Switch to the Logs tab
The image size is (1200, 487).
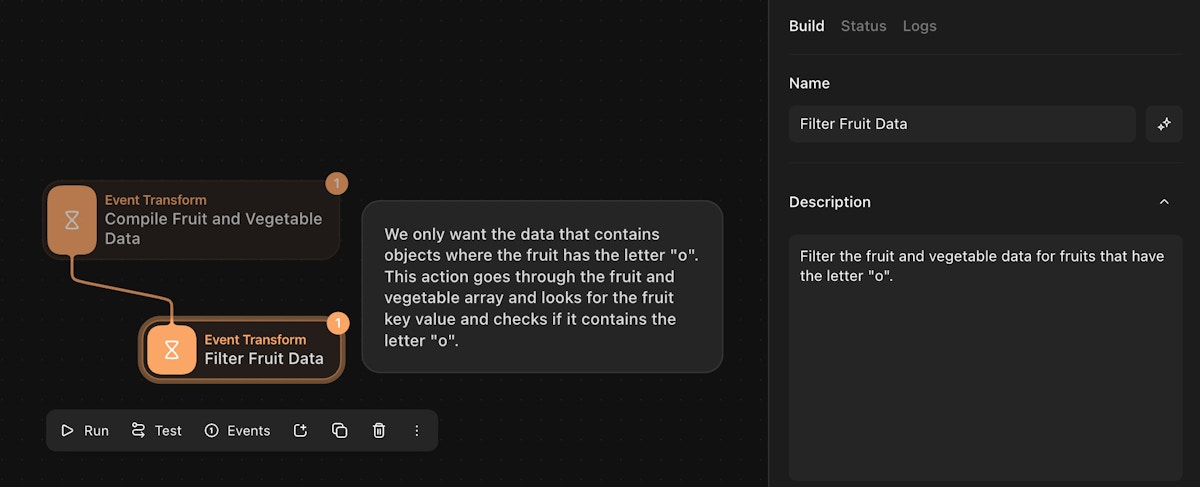(x=919, y=26)
